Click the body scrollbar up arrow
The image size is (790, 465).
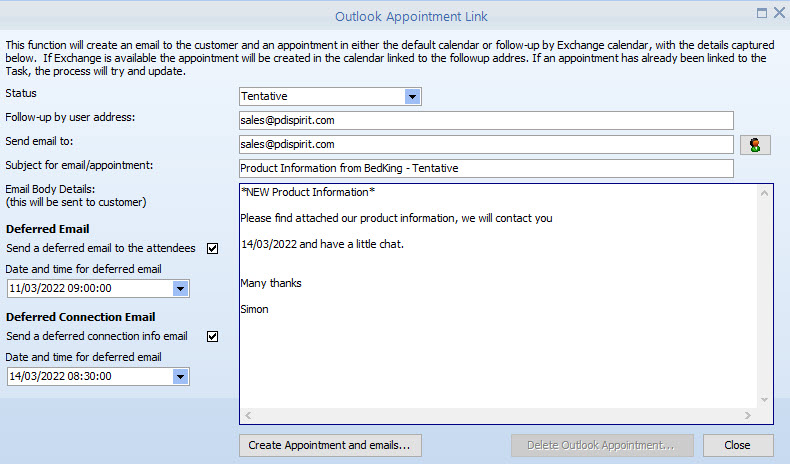point(764,193)
